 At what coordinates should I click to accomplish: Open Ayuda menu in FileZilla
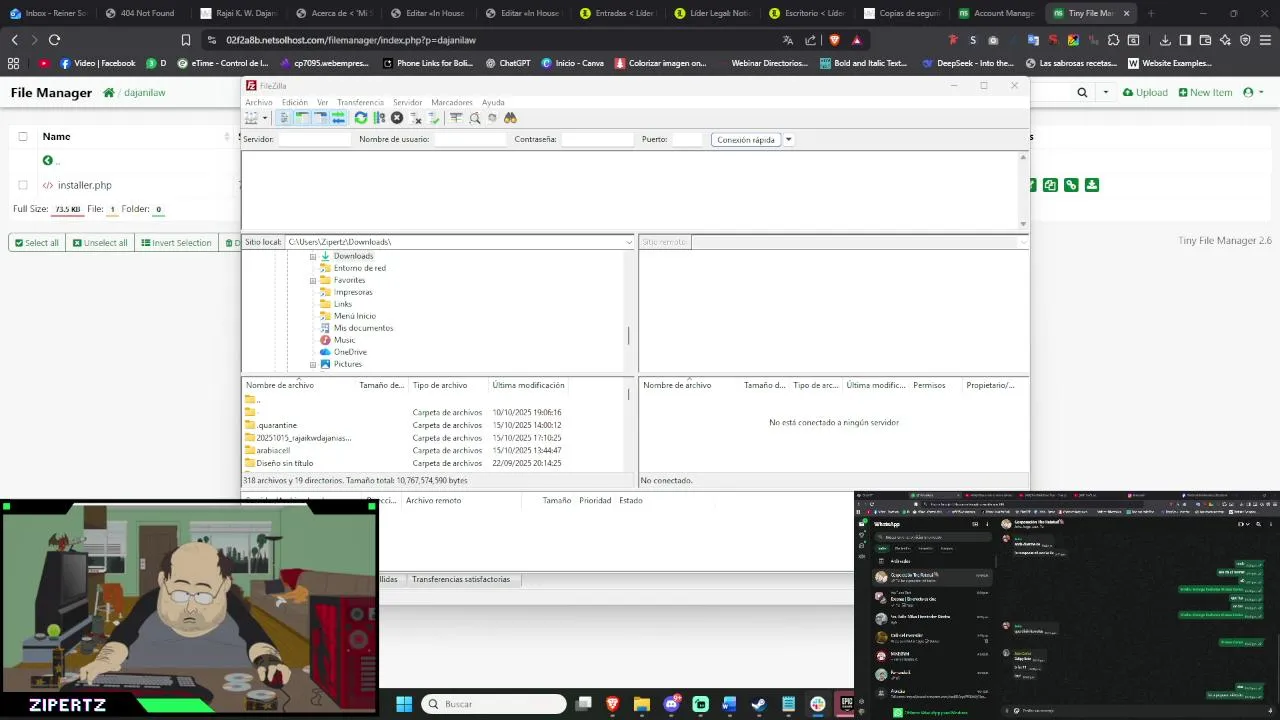493,102
